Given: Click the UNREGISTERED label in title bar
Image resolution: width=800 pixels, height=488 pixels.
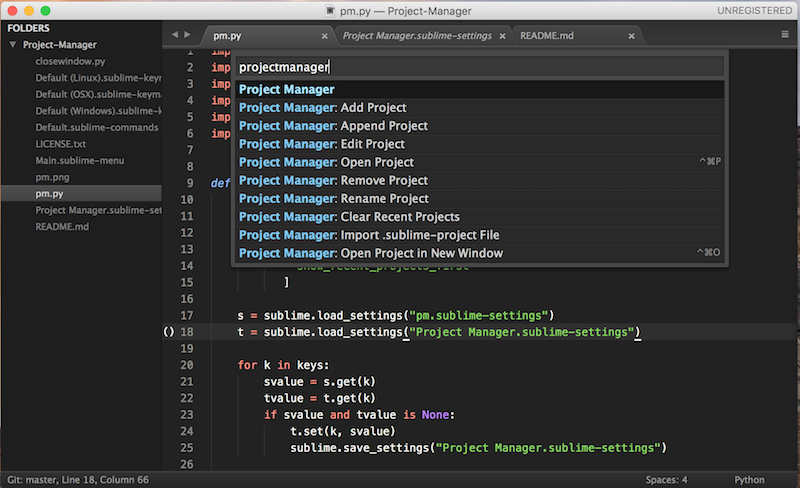Looking at the screenshot, I should click(x=755, y=11).
